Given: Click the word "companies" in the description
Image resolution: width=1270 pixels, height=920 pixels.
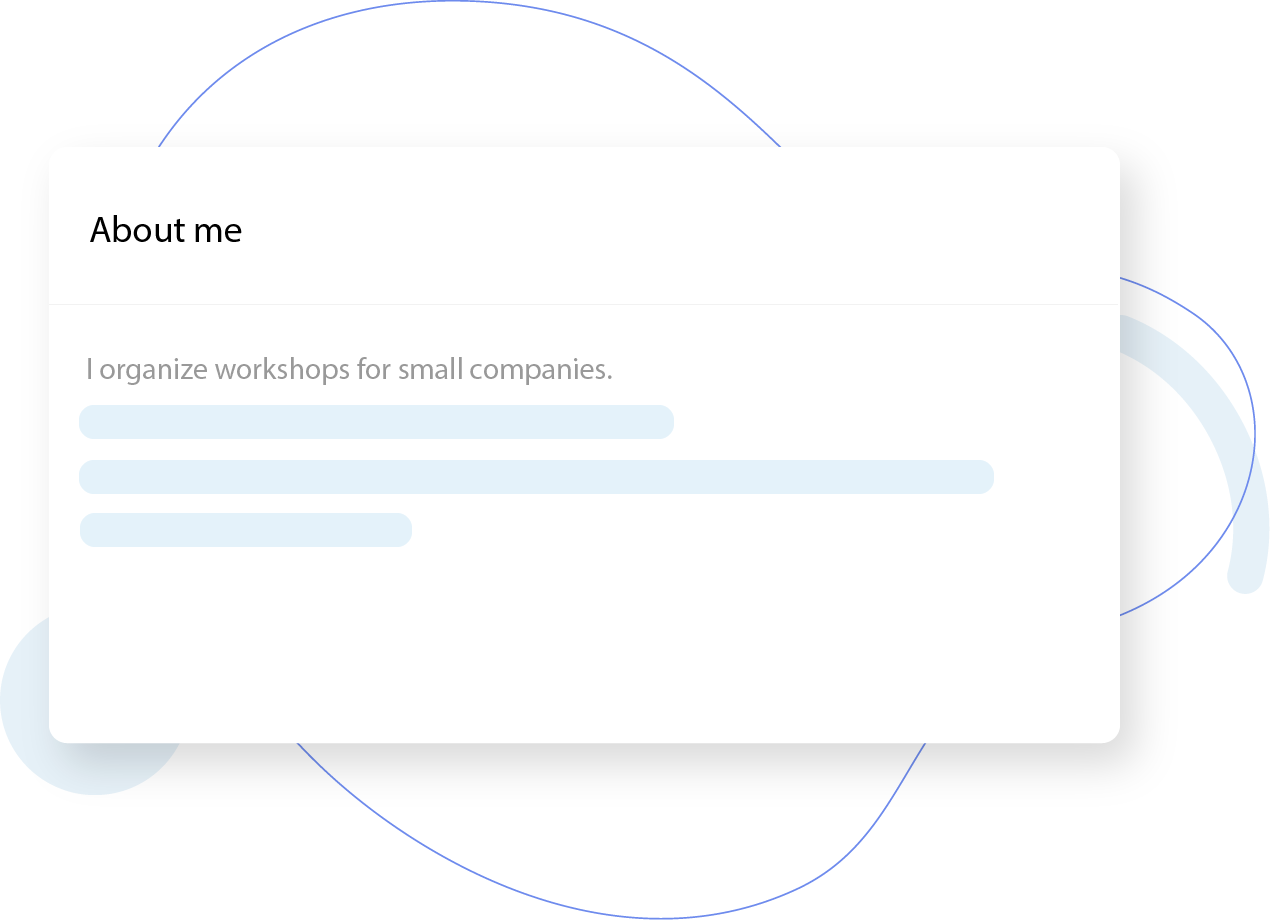Looking at the screenshot, I should pos(538,370).
